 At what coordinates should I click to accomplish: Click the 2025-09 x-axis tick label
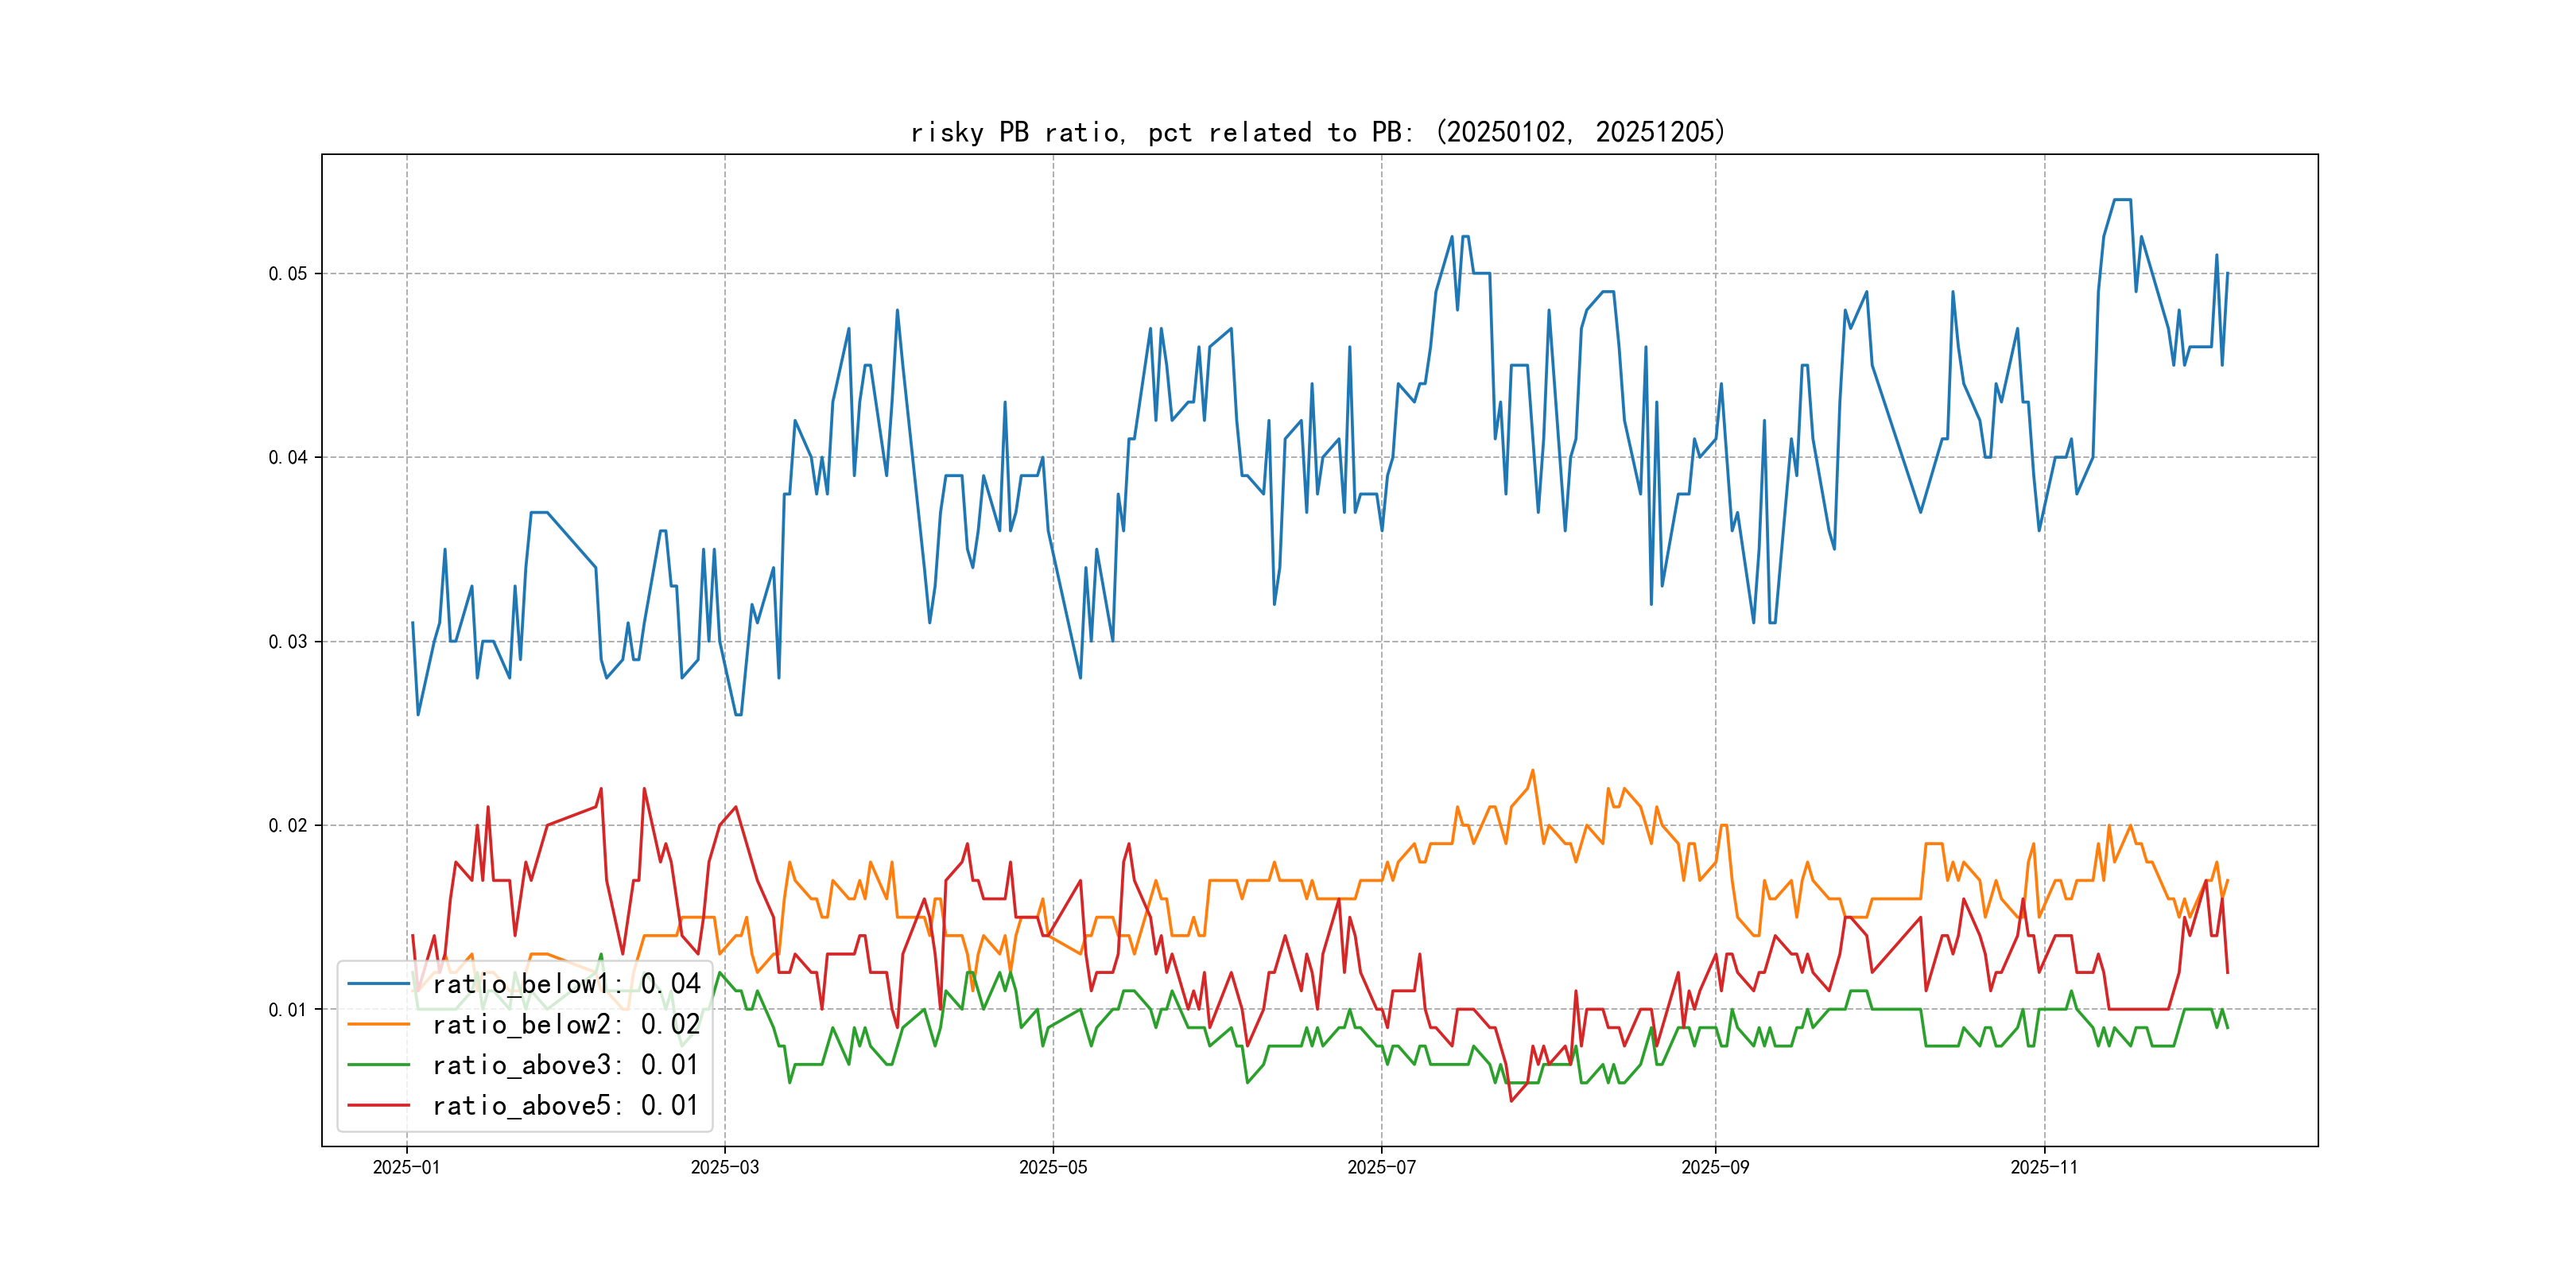[x=1715, y=1167]
